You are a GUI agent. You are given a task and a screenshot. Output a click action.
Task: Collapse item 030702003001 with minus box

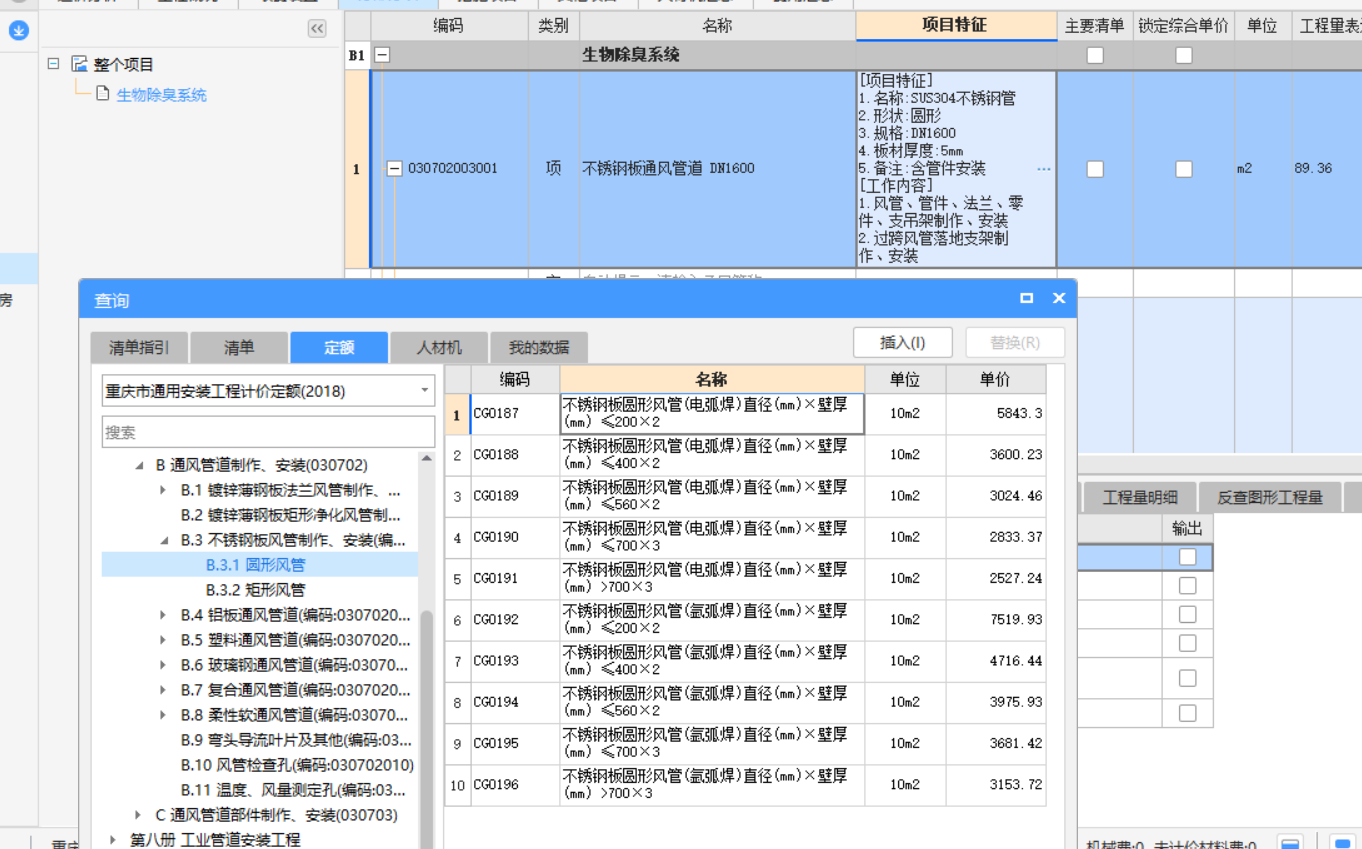coord(395,169)
